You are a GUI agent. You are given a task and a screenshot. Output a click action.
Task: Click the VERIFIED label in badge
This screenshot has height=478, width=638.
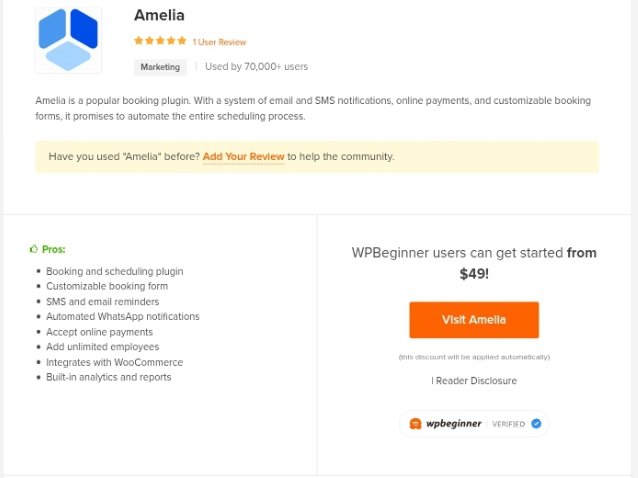coord(509,424)
